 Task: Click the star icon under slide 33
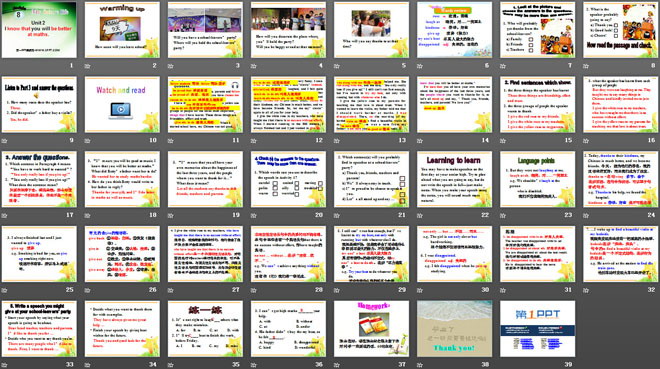[5, 365]
